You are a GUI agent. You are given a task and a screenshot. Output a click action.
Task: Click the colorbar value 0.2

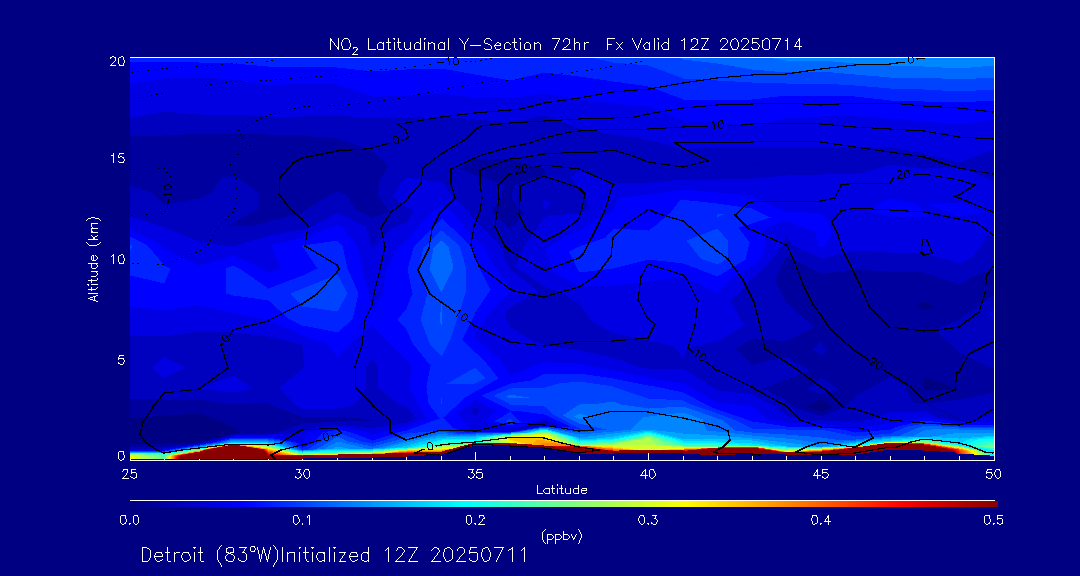click(x=475, y=520)
